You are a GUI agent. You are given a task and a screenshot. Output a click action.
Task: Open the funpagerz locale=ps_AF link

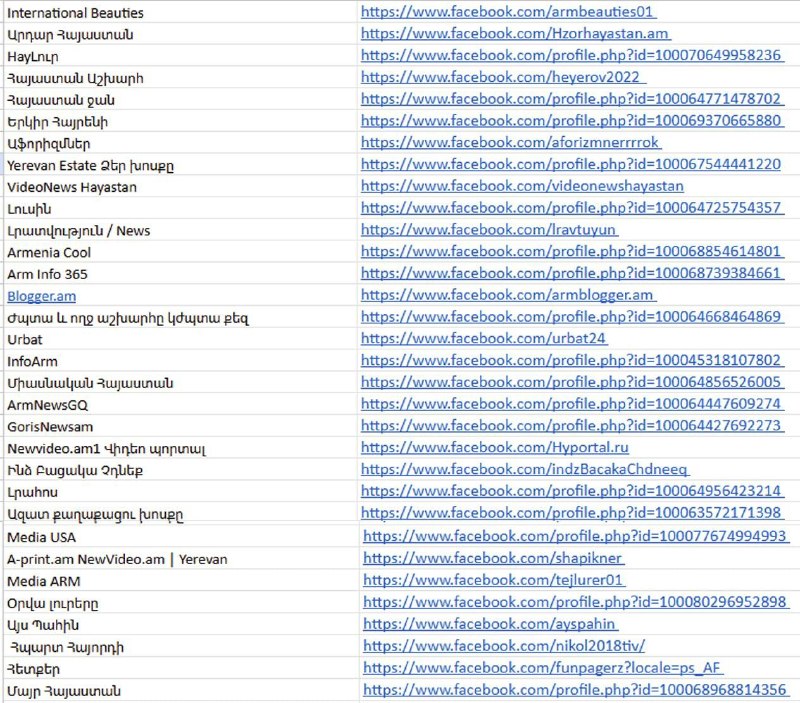[x=543, y=668]
